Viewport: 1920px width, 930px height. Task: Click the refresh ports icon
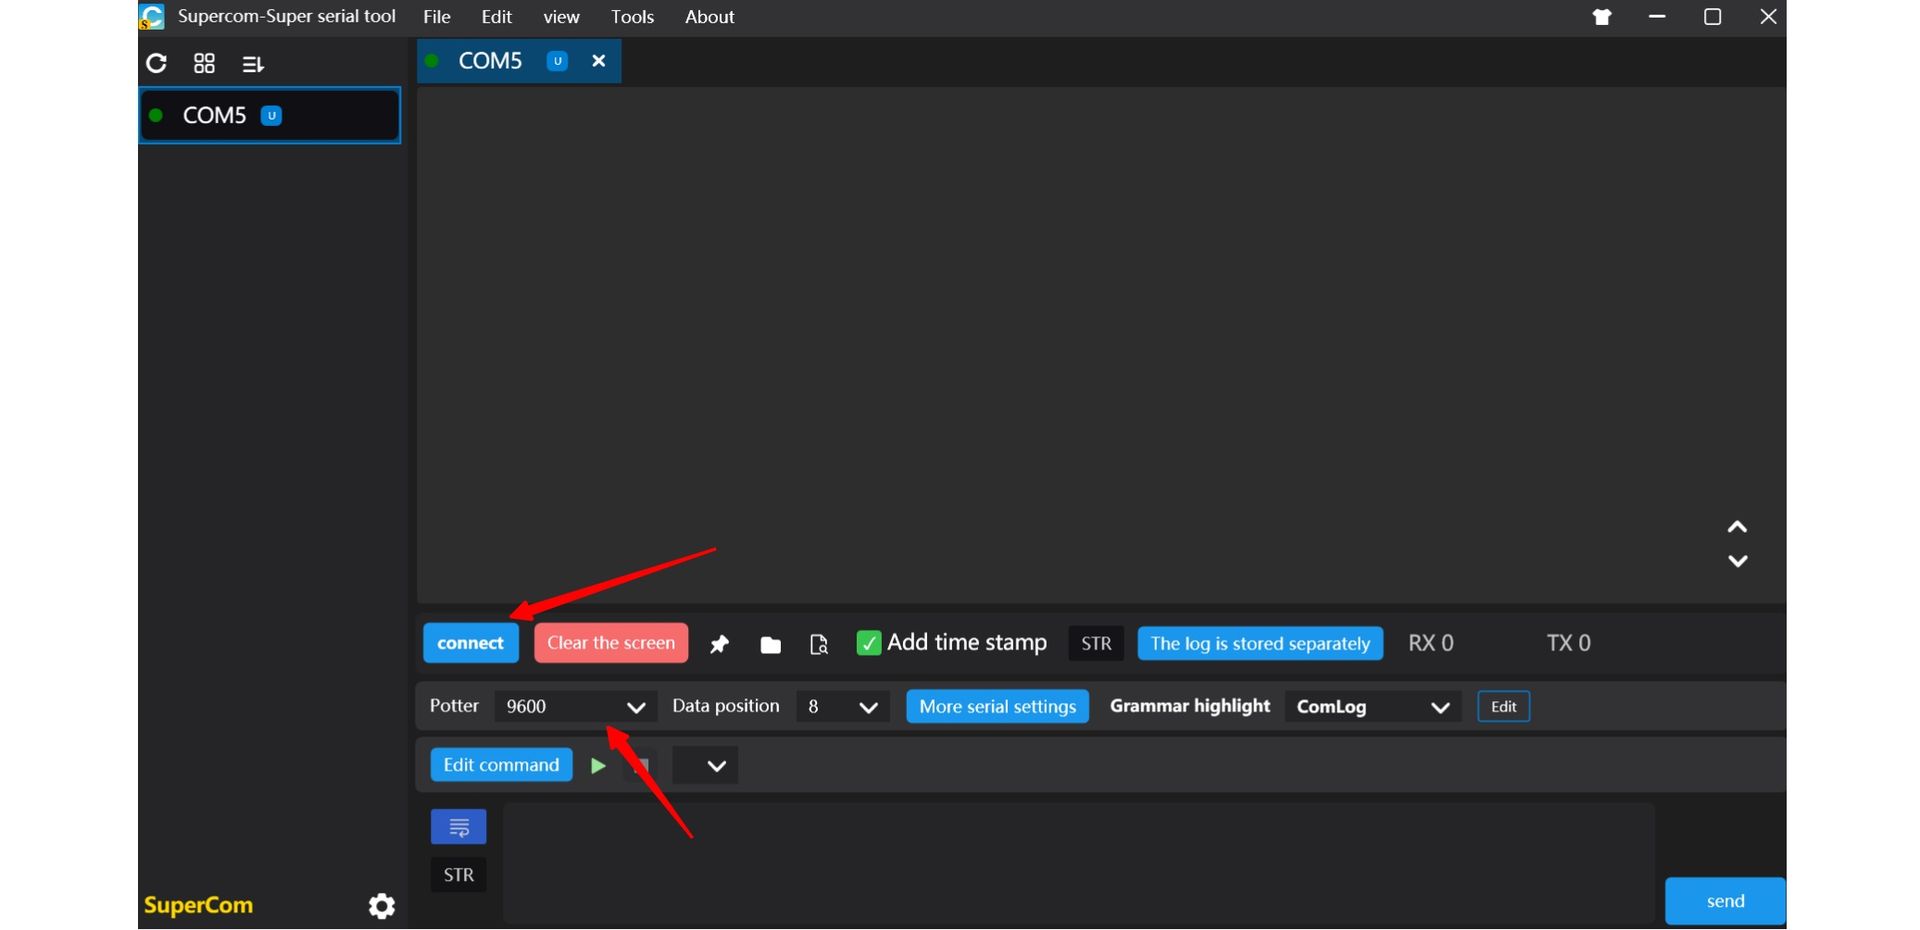[x=156, y=64]
